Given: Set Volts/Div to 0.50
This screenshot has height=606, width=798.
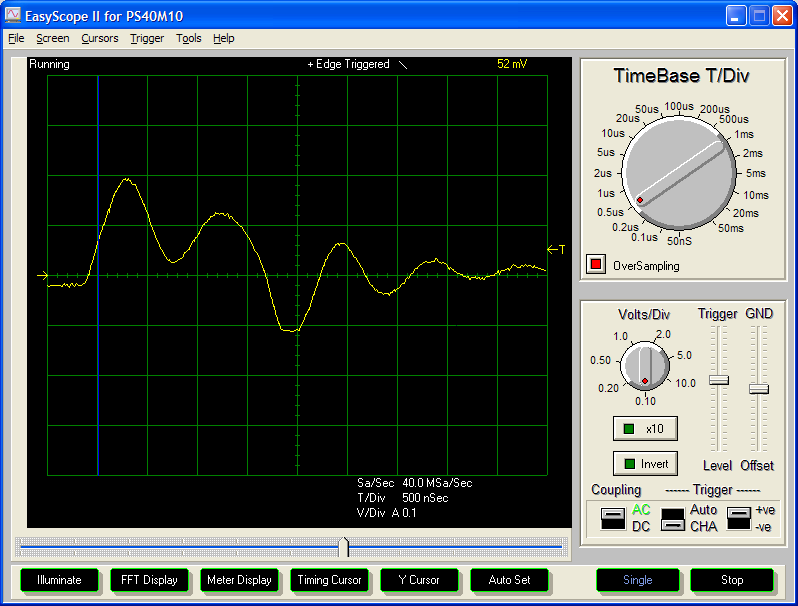Looking at the screenshot, I should click(x=600, y=360).
